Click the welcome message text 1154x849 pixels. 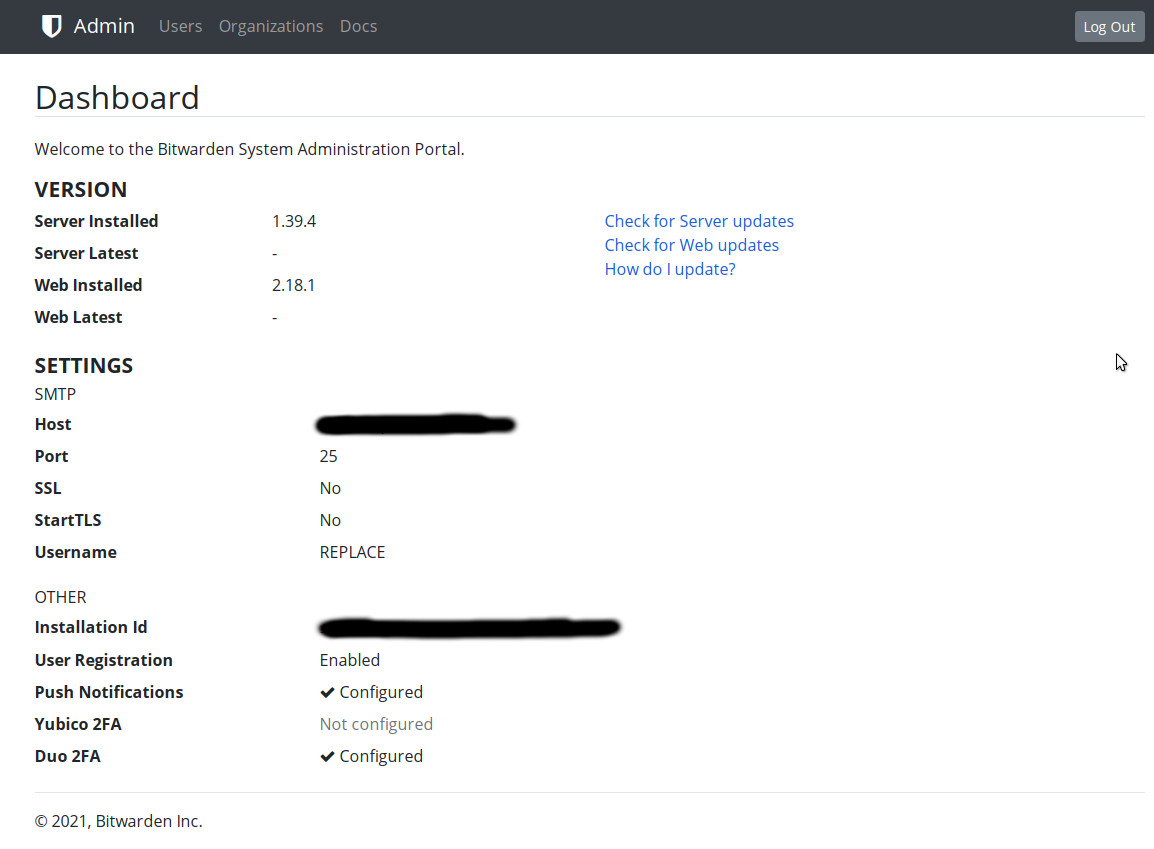[x=249, y=149]
